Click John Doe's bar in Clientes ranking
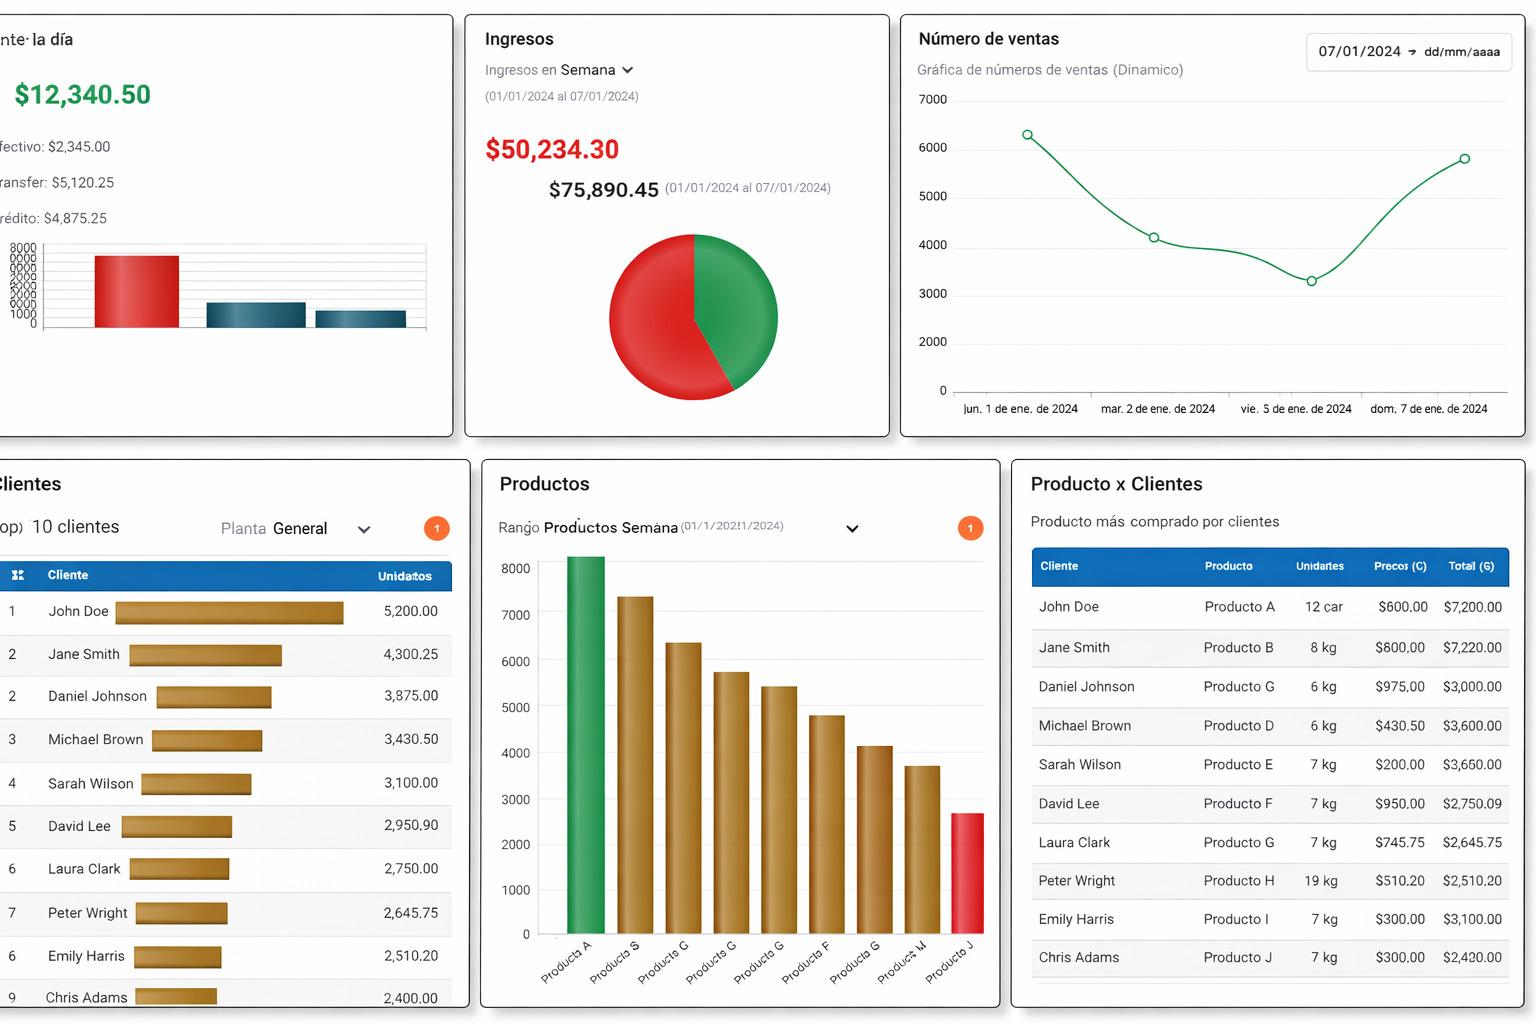 tap(229, 612)
